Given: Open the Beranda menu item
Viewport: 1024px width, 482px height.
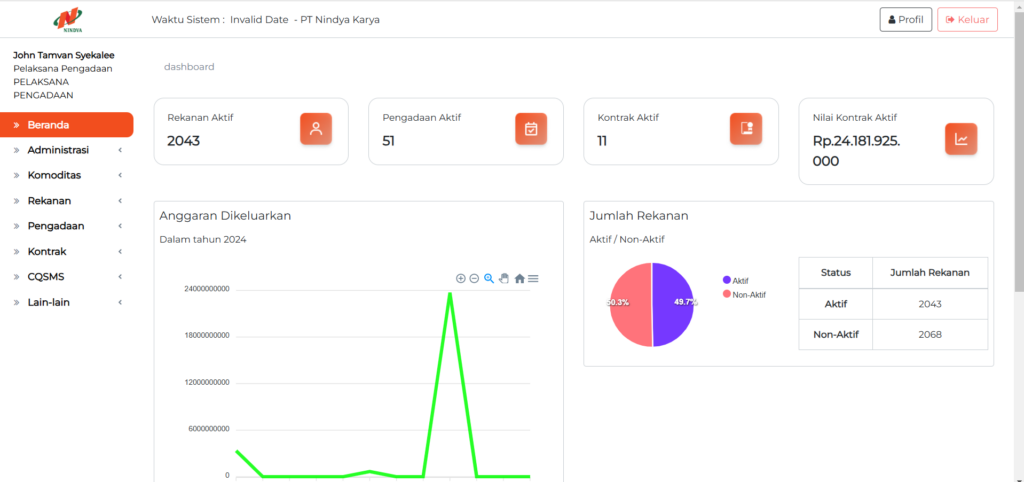Looking at the screenshot, I should coord(66,125).
